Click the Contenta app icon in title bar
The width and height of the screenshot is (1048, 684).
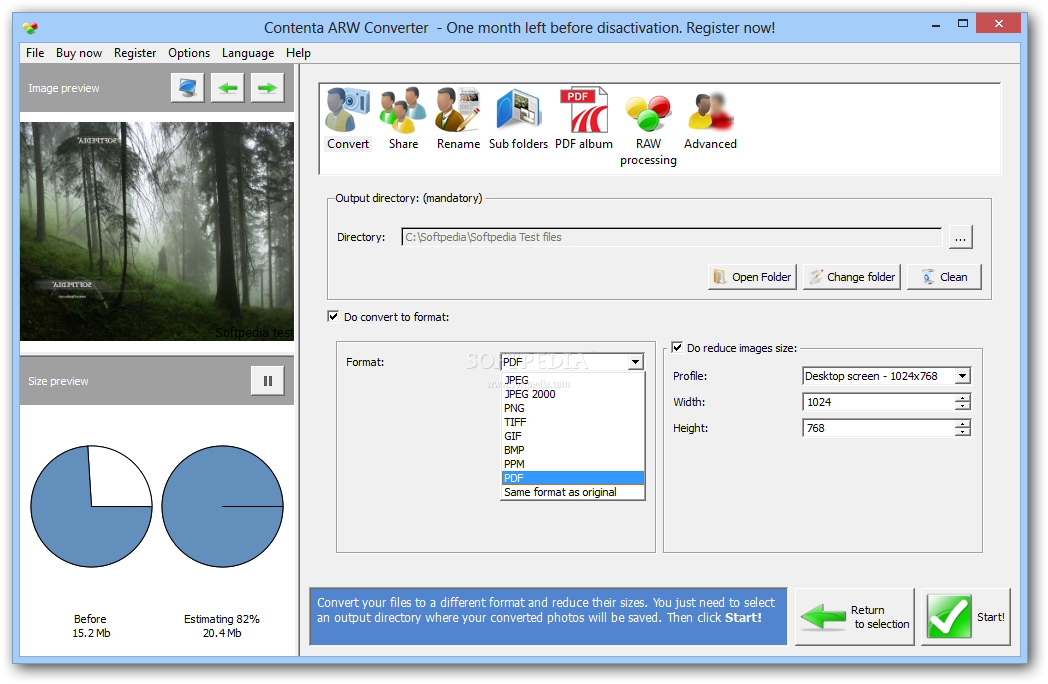click(30, 28)
